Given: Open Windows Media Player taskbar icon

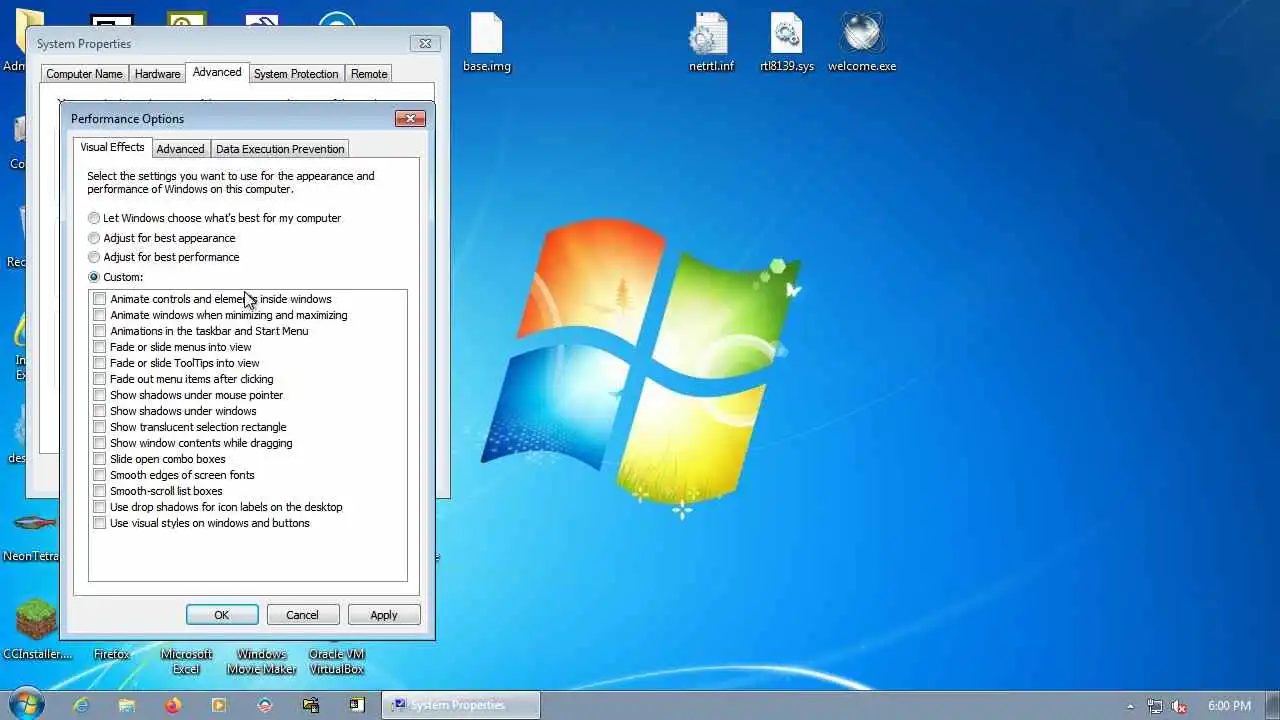Looking at the screenshot, I should click(219, 705).
